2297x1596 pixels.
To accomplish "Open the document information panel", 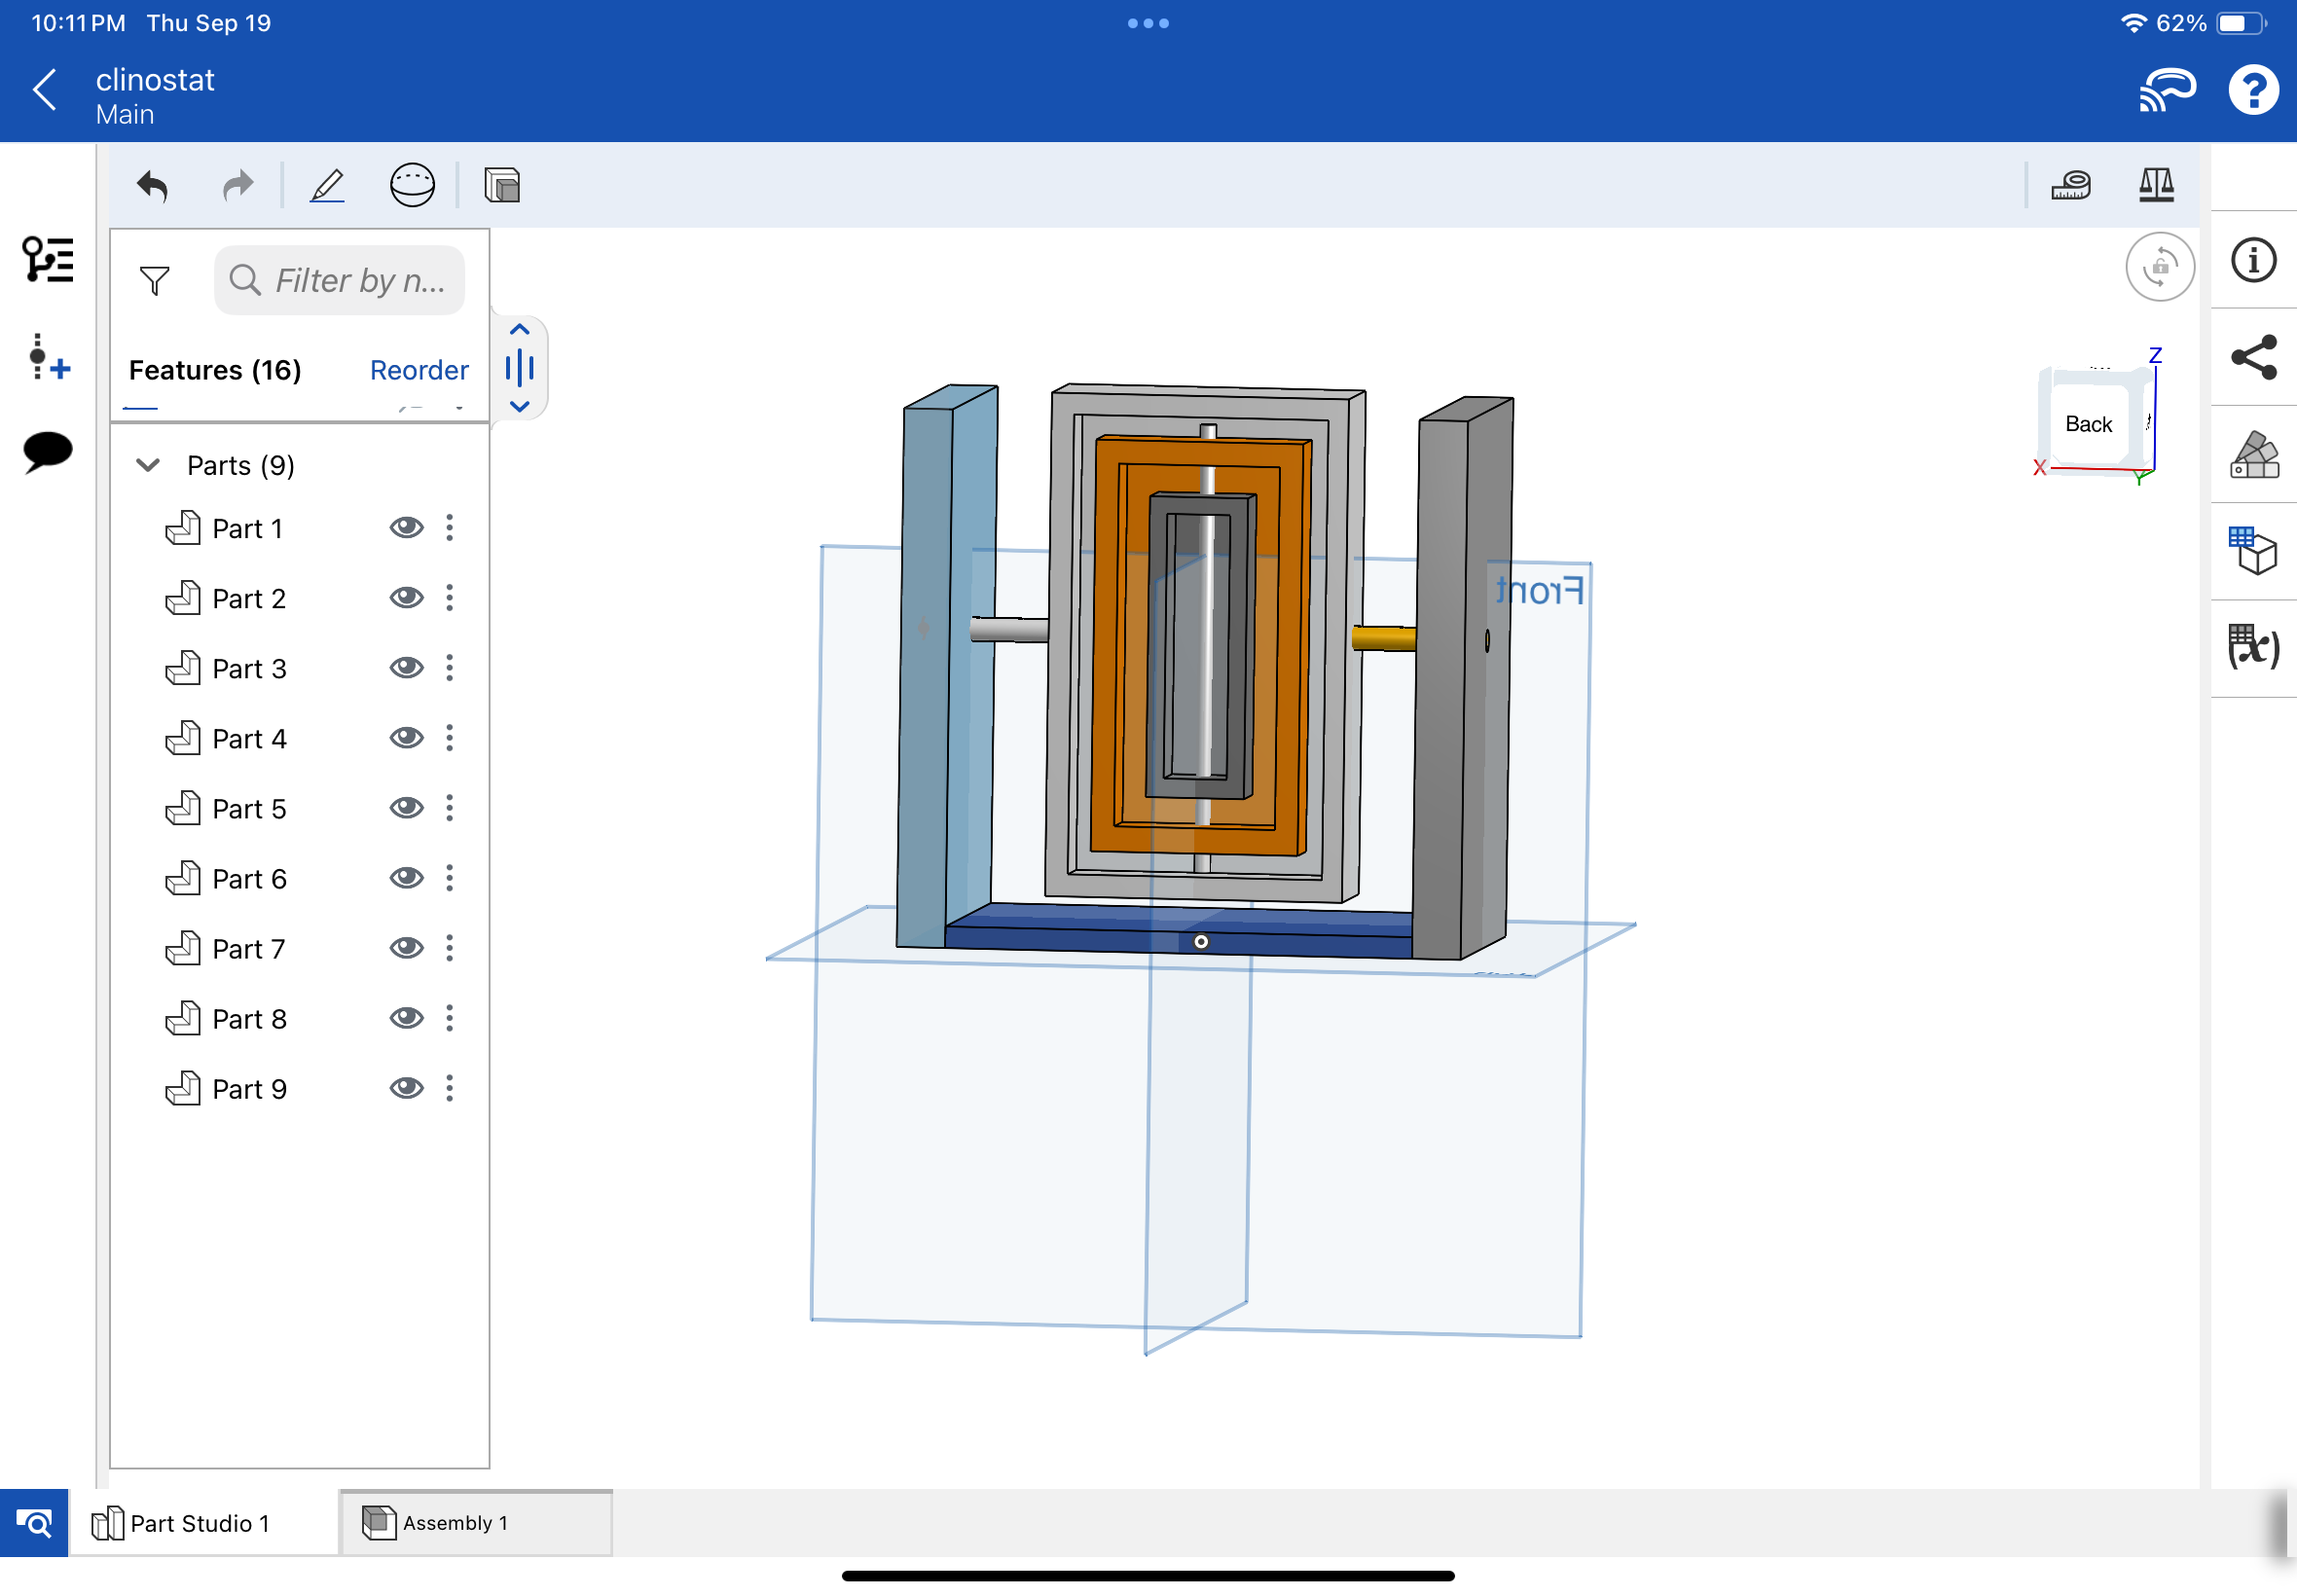I will pos(2253,260).
